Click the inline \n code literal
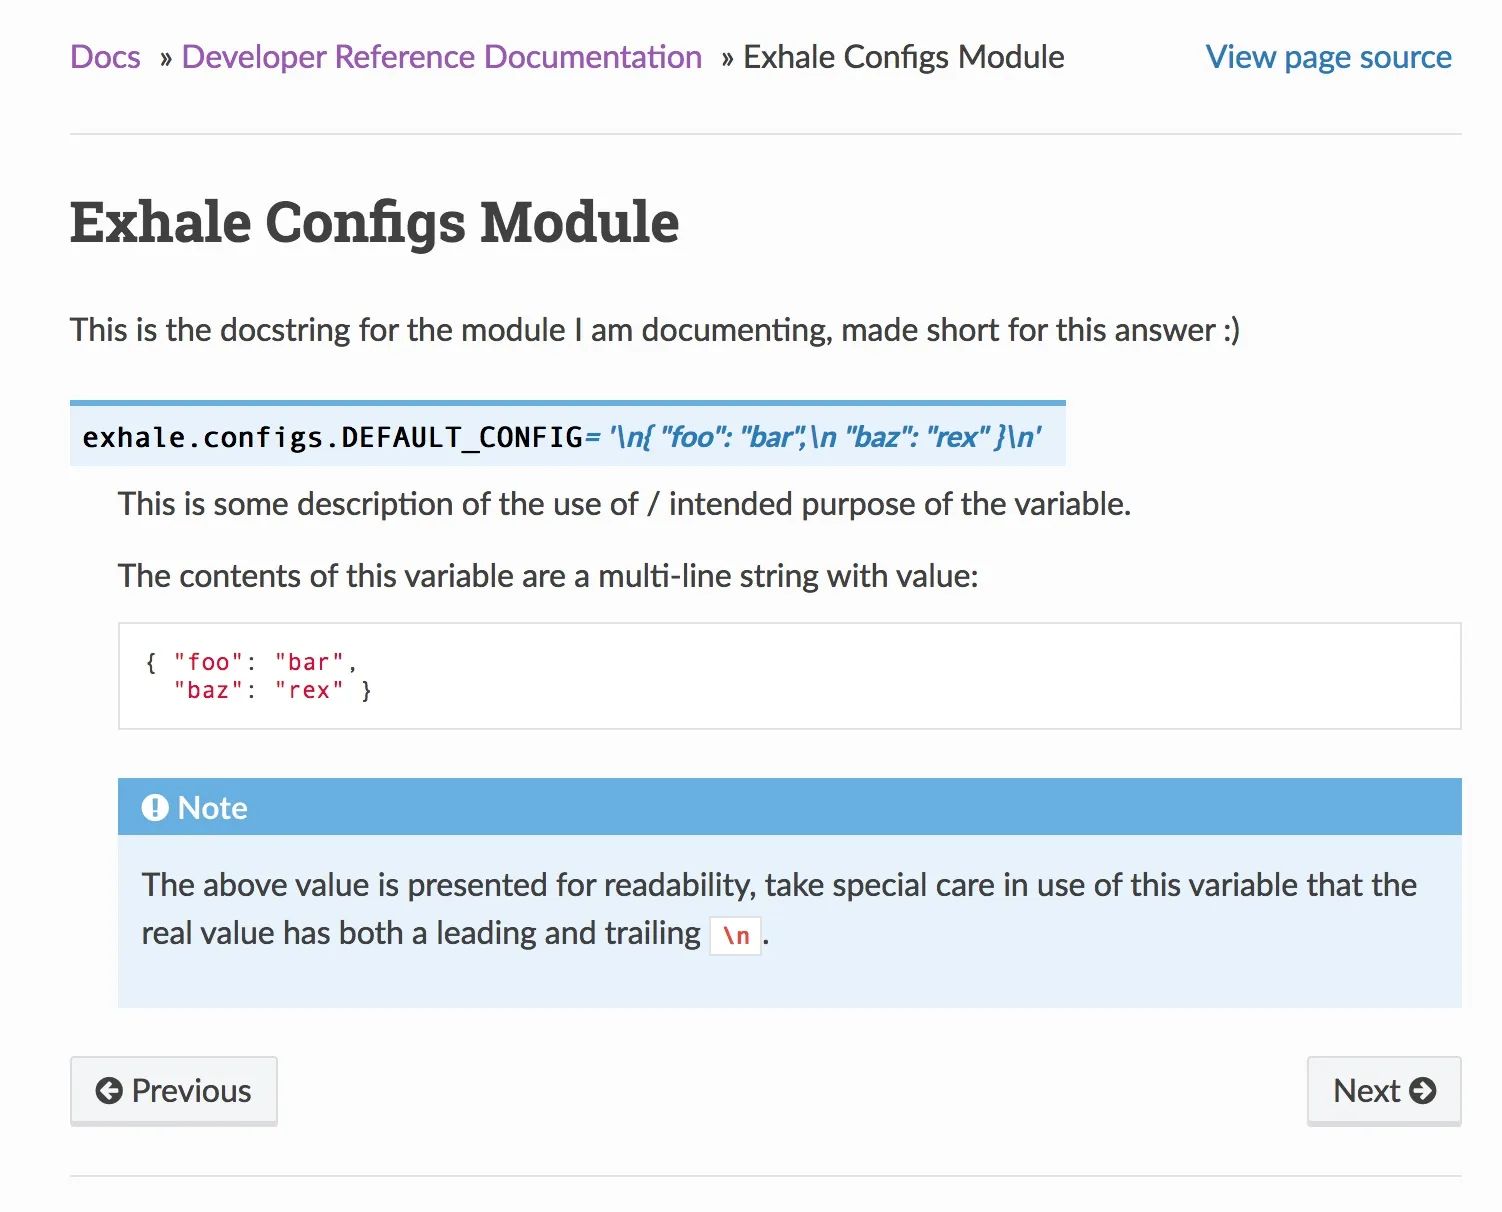1502x1212 pixels. (x=736, y=936)
